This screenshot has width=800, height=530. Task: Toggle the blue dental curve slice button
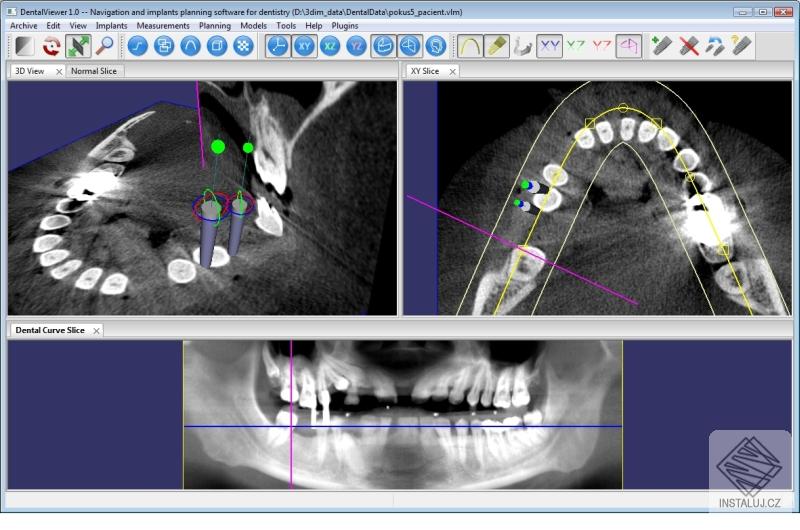384,46
